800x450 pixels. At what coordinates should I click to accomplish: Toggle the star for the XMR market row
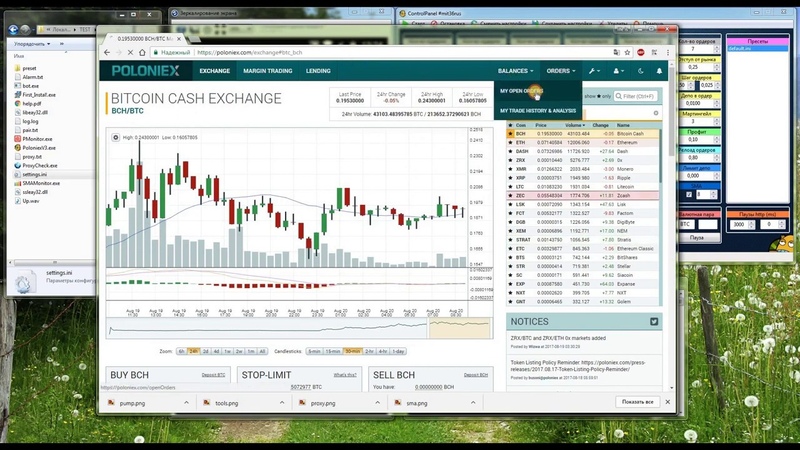[x=510, y=169]
